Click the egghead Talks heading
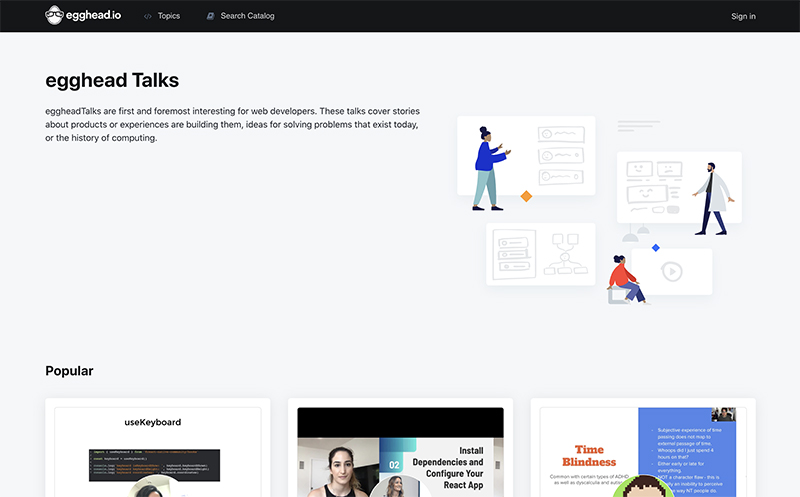Image resolution: width=800 pixels, height=497 pixels. (x=112, y=81)
